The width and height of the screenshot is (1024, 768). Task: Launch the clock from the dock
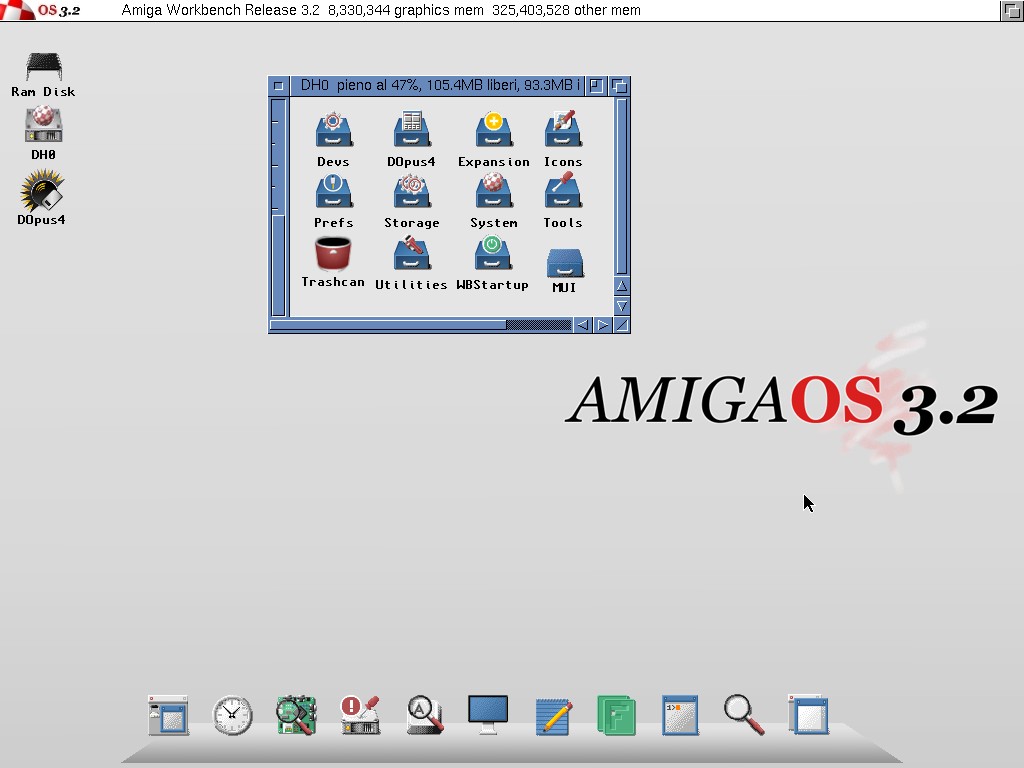[x=232, y=716]
